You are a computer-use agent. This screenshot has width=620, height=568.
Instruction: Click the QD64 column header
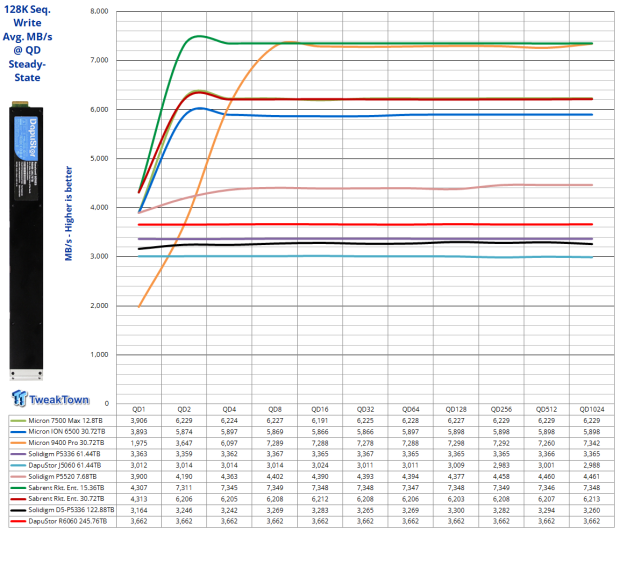pyautogui.click(x=410, y=409)
